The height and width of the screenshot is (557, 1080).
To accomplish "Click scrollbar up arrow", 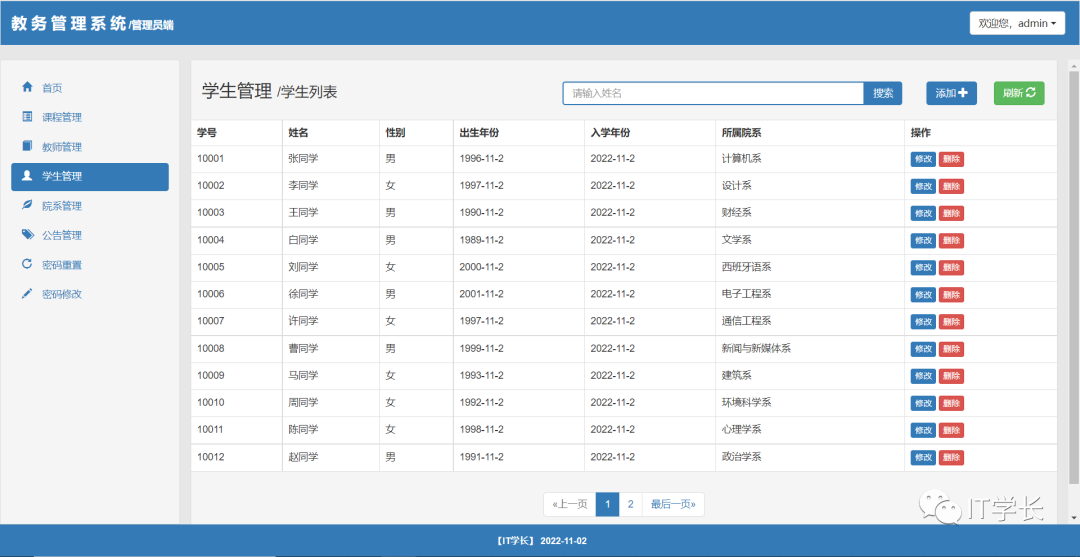I will click(x=1073, y=65).
